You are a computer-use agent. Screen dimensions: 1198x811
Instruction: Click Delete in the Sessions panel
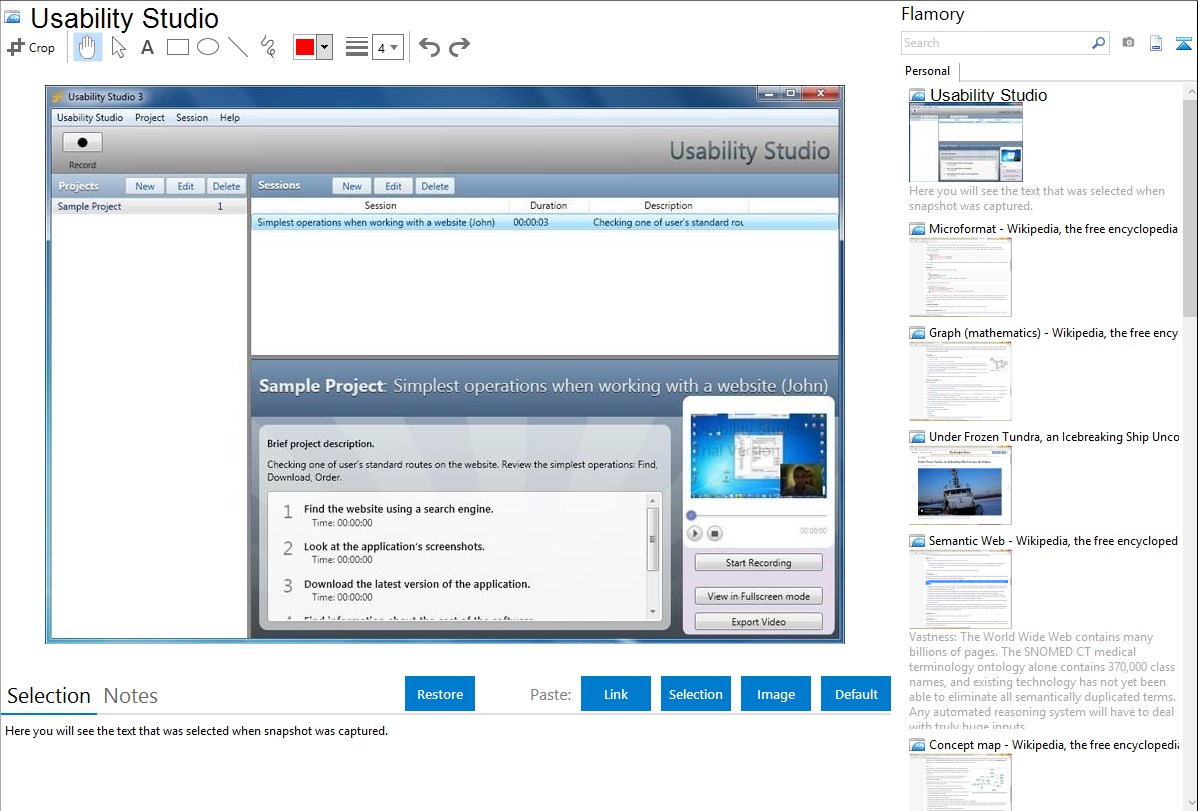[435, 186]
